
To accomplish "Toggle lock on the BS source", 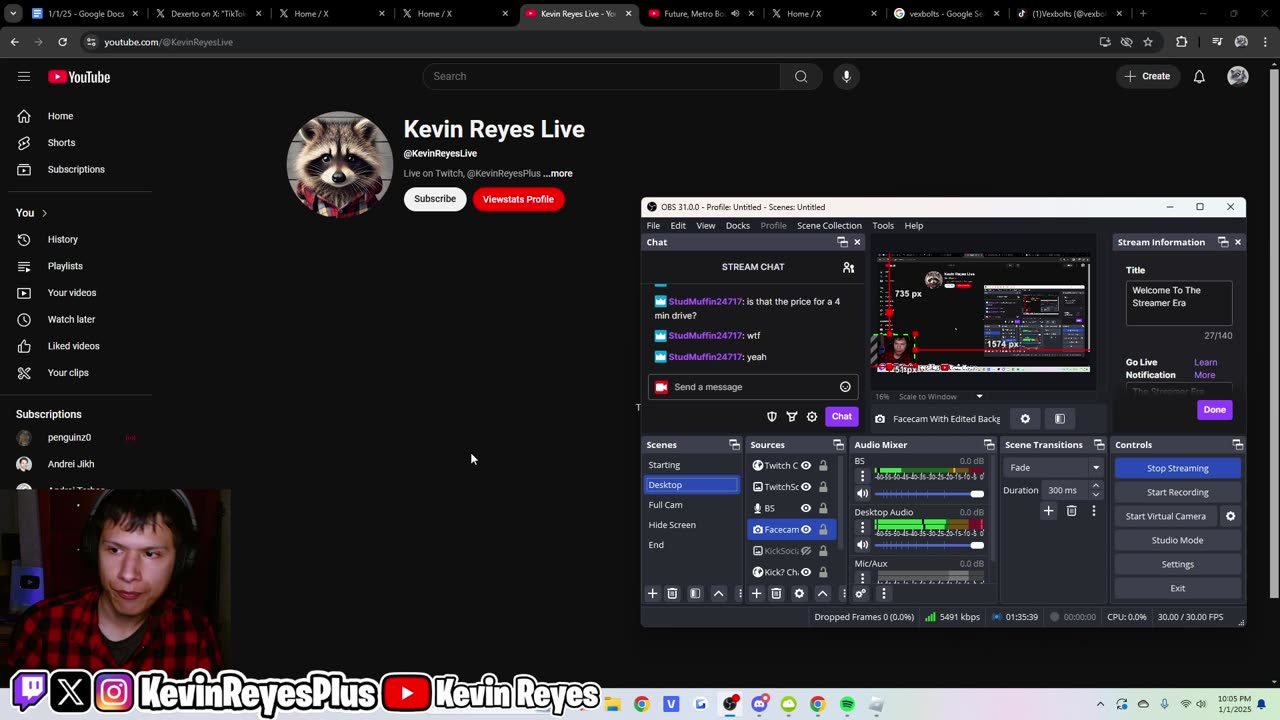I will (x=823, y=508).
